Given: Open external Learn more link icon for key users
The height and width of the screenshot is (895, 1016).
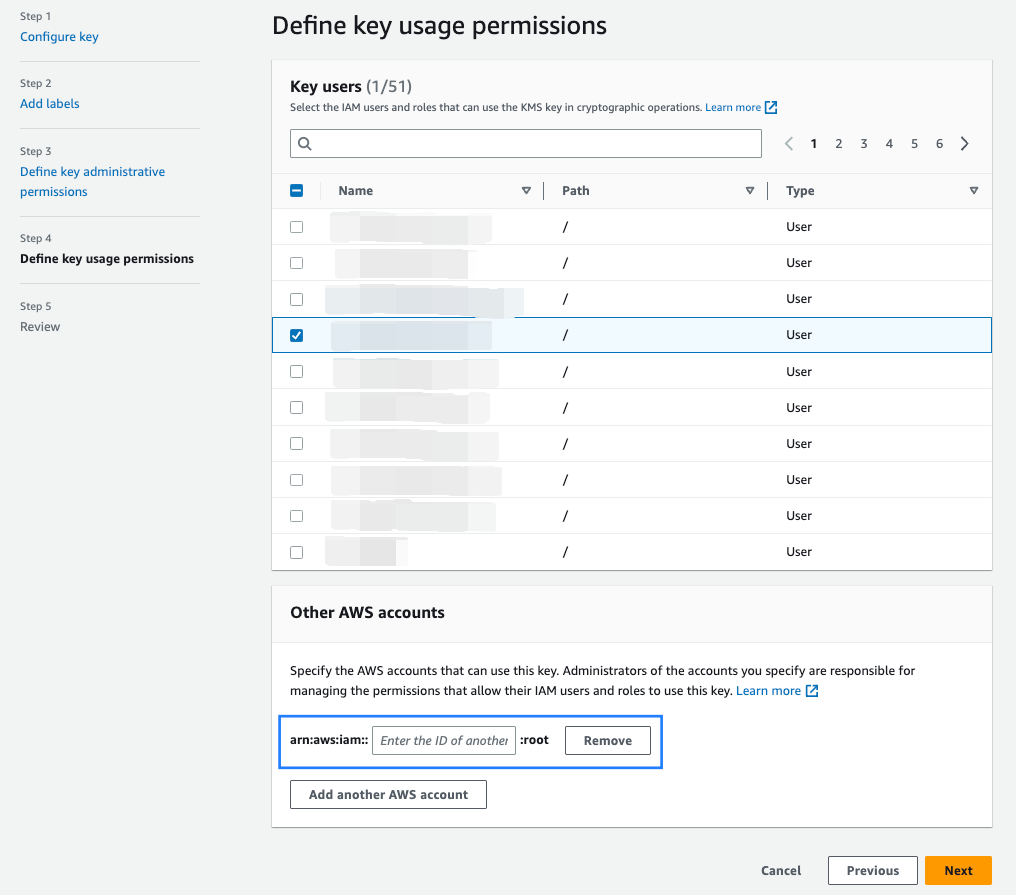Looking at the screenshot, I should [x=771, y=107].
